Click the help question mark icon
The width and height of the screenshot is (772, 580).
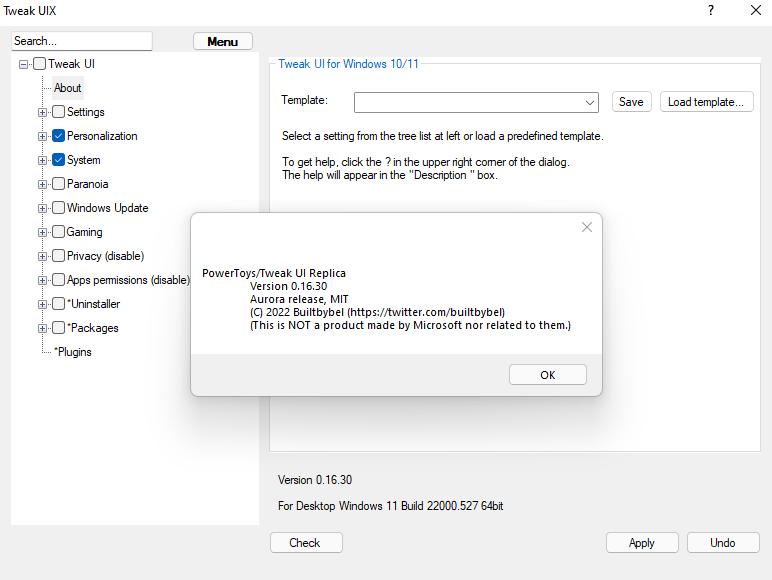(x=710, y=10)
